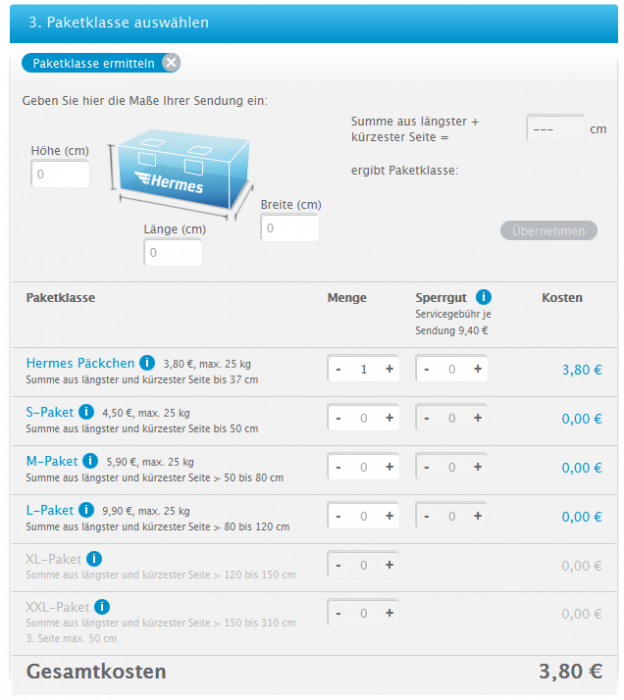Click the Breite (cm) input field
This screenshot has height=700, width=624.
tap(290, 228)
